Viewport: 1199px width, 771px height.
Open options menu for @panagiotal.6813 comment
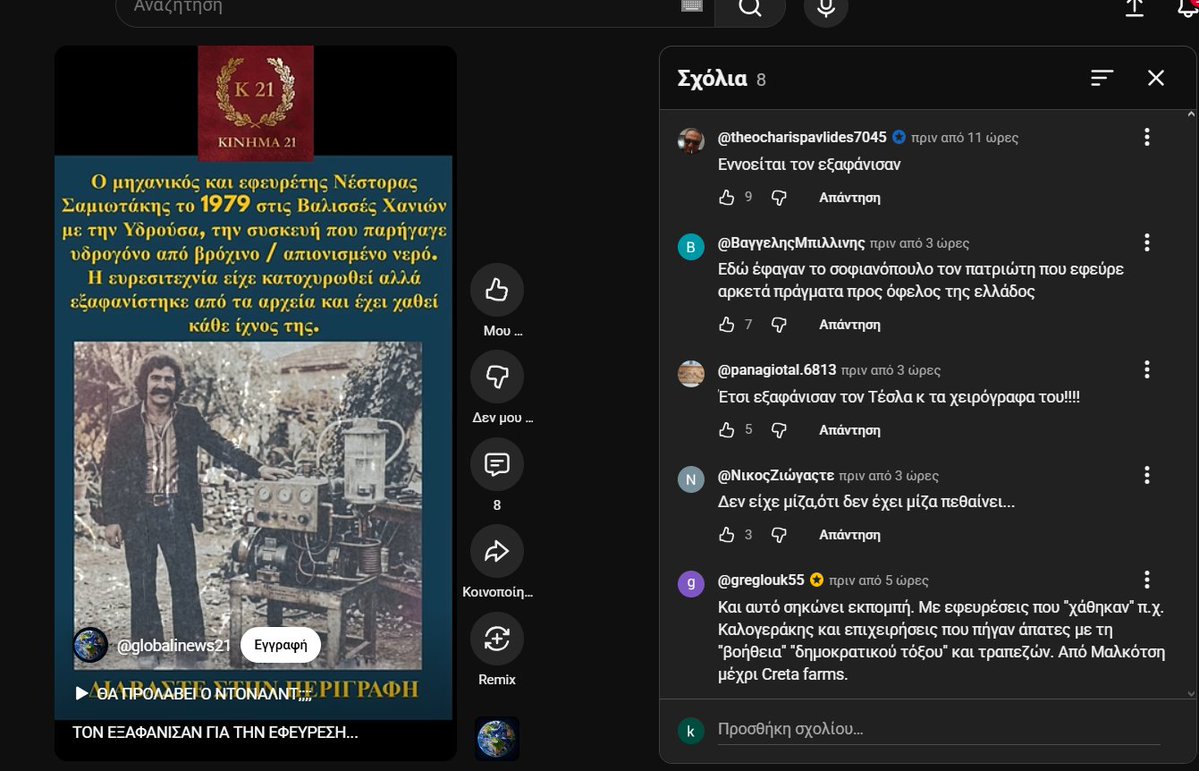[x=1146, y=369]
